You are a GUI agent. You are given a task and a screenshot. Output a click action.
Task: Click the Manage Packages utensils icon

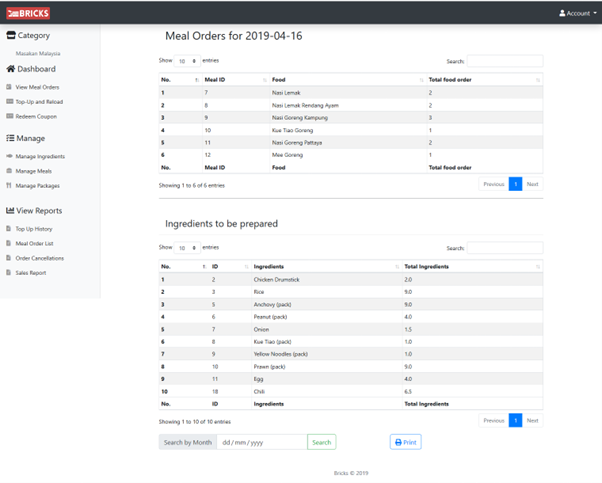pos(8,185)
